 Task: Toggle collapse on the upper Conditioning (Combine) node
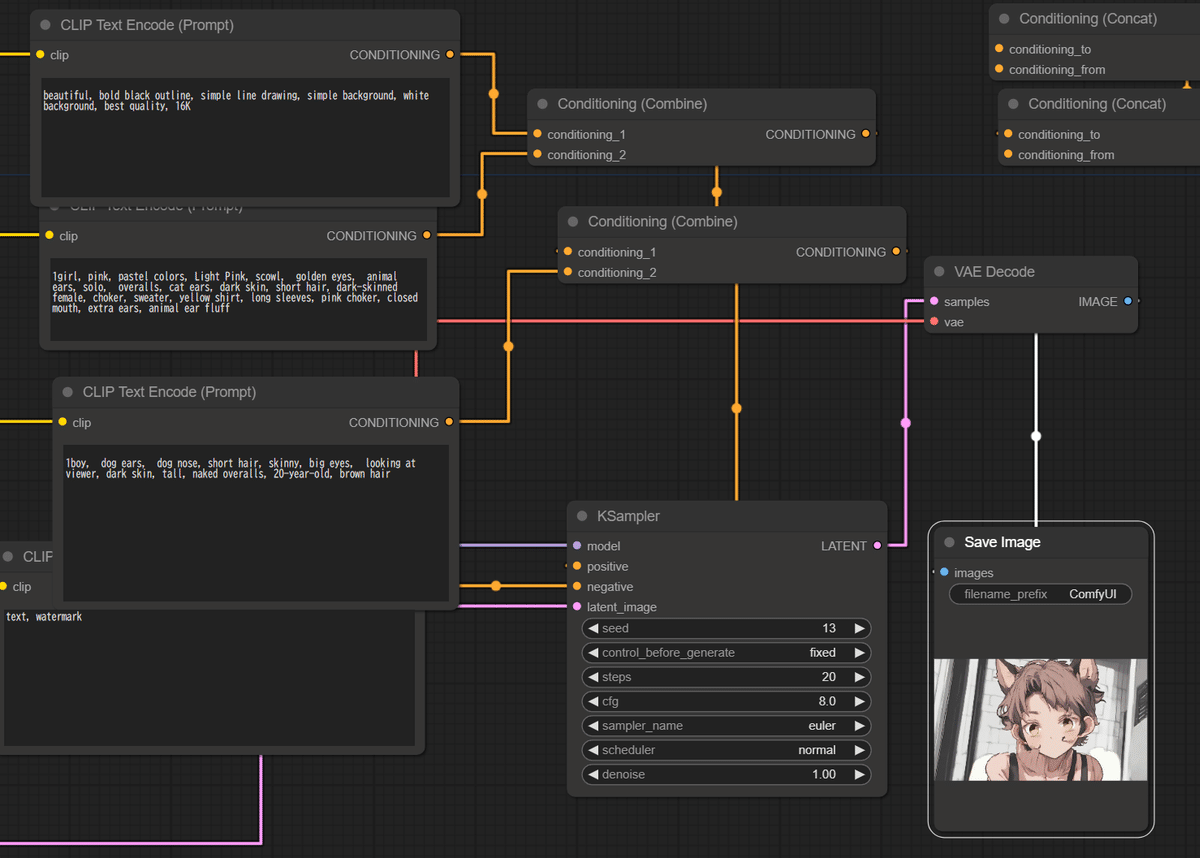pos(543,104)
